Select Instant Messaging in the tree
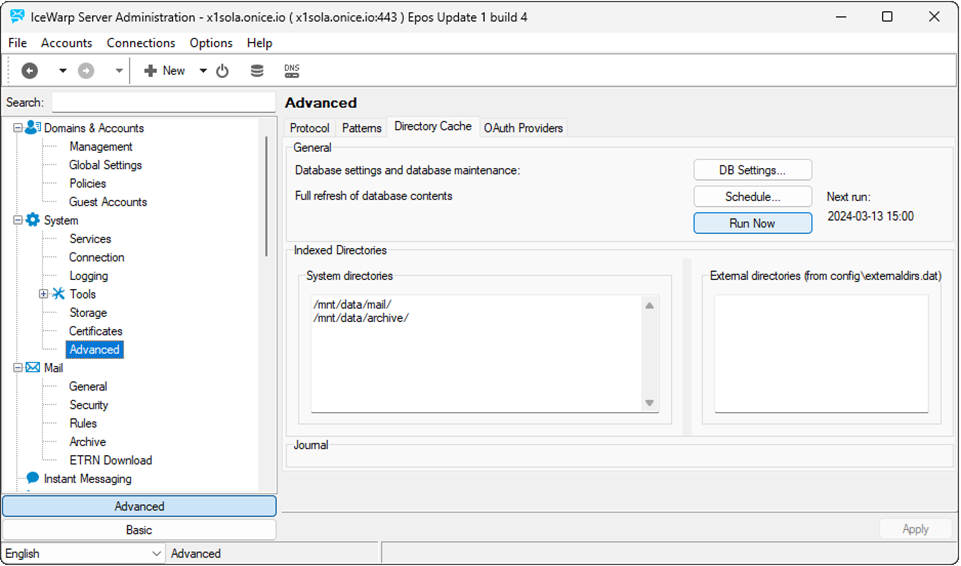 click(x=88, y=478)
